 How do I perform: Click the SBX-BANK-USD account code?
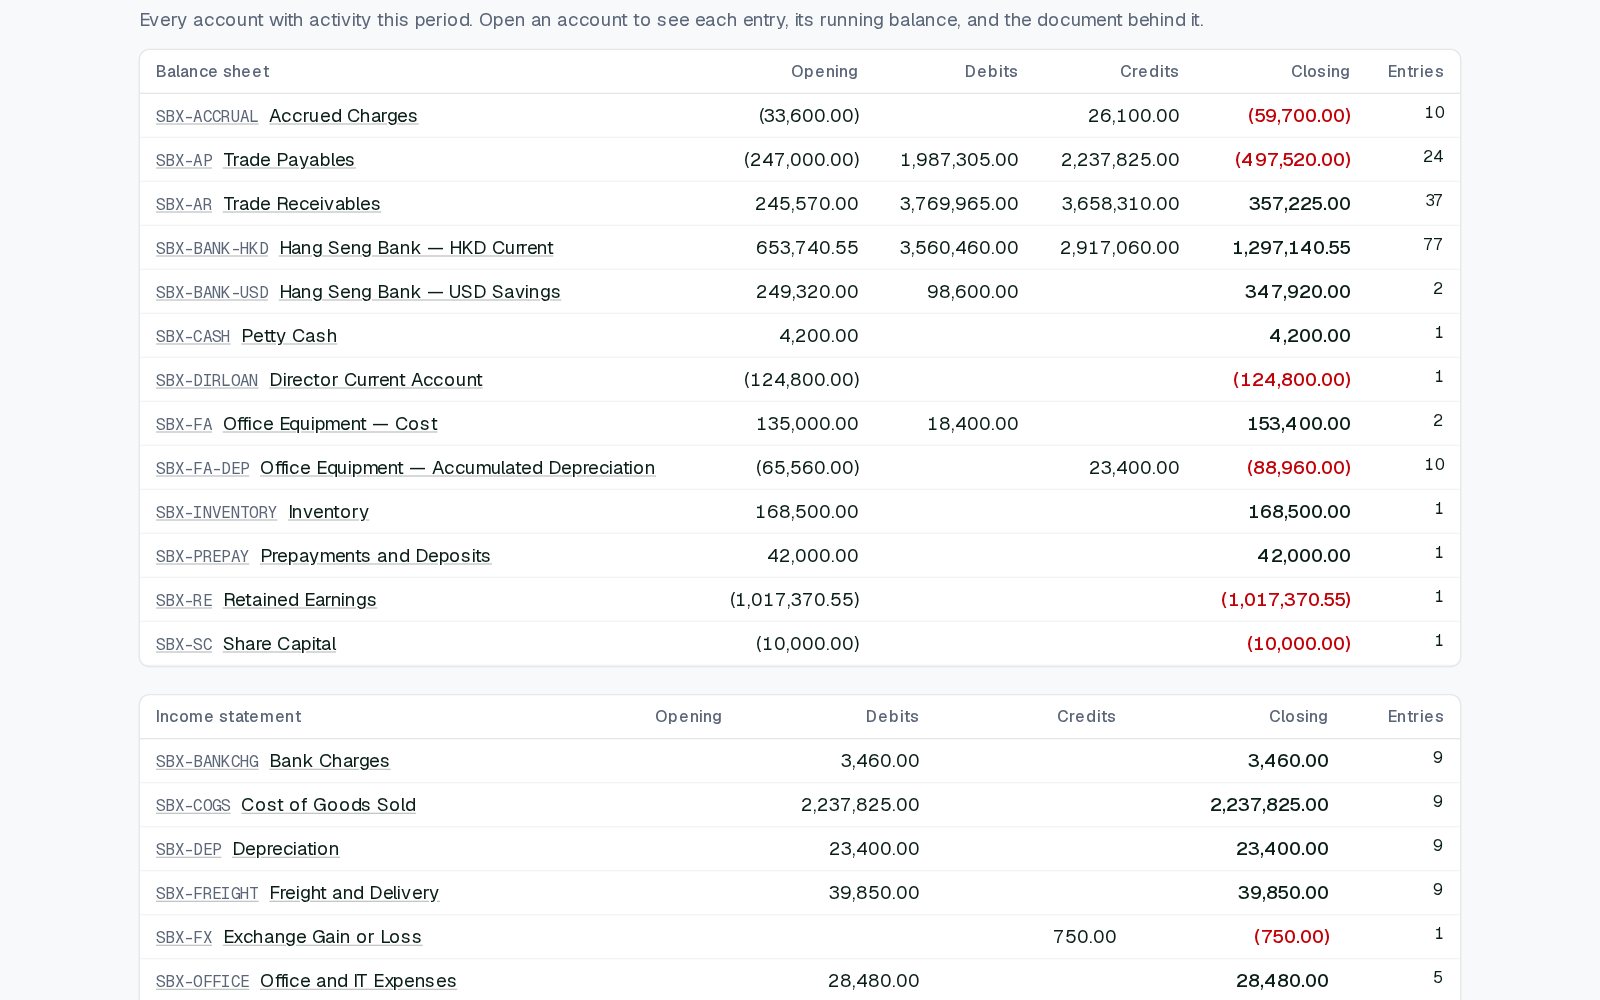[212, 293]
